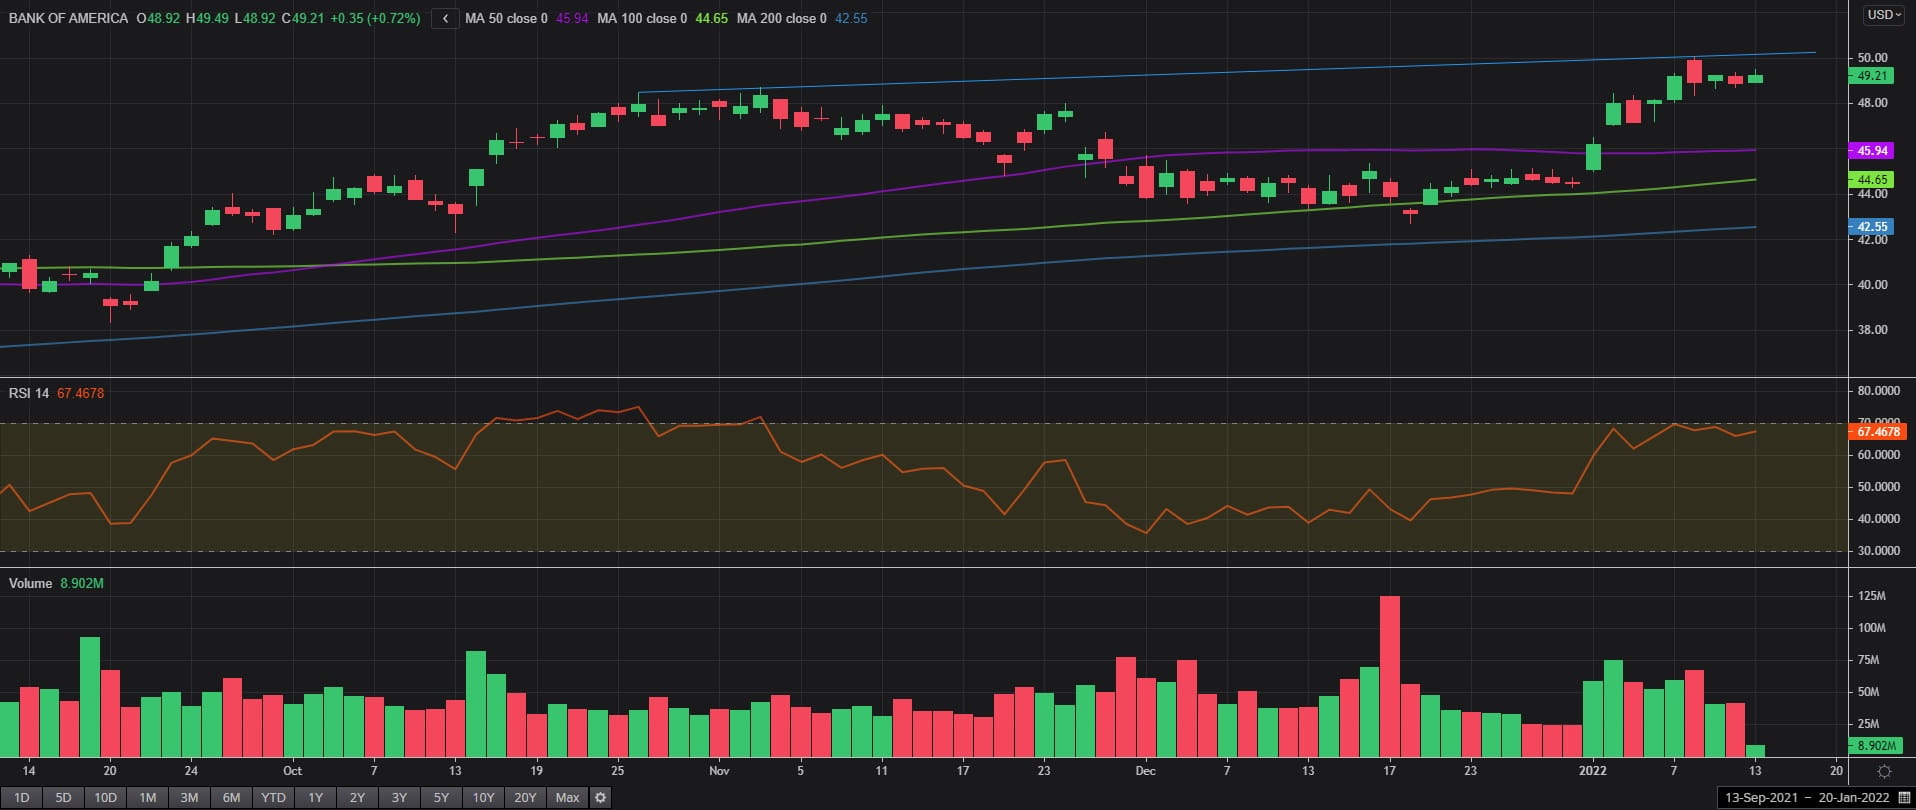Screen dimensions: 1916x810
Task: Click the MA 50 close indicator label
Action: [x=506, y=19]
